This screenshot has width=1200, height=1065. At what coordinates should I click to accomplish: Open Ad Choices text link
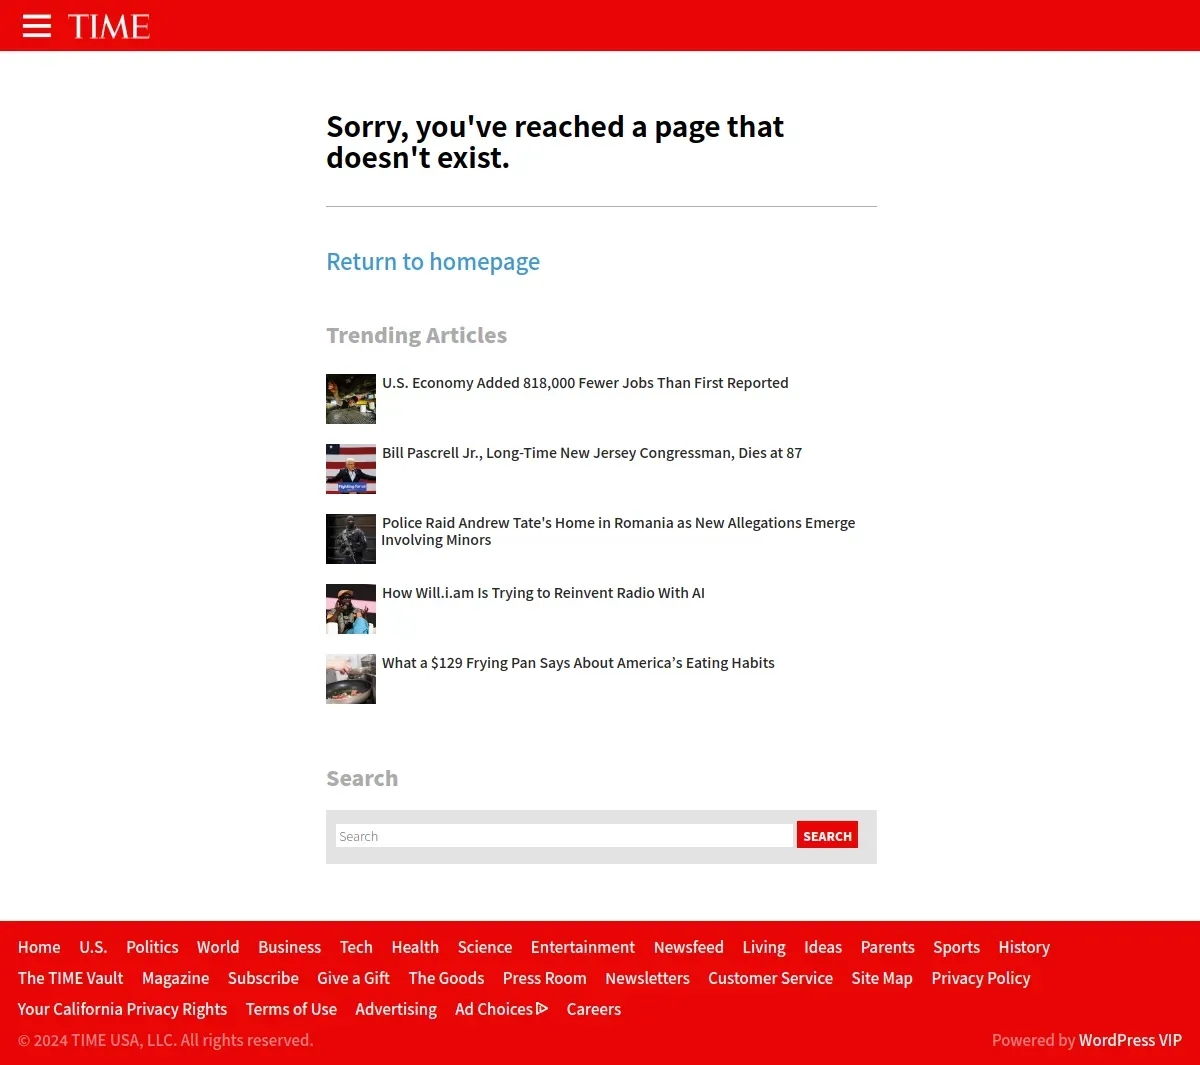click(x=494, y=1009)
